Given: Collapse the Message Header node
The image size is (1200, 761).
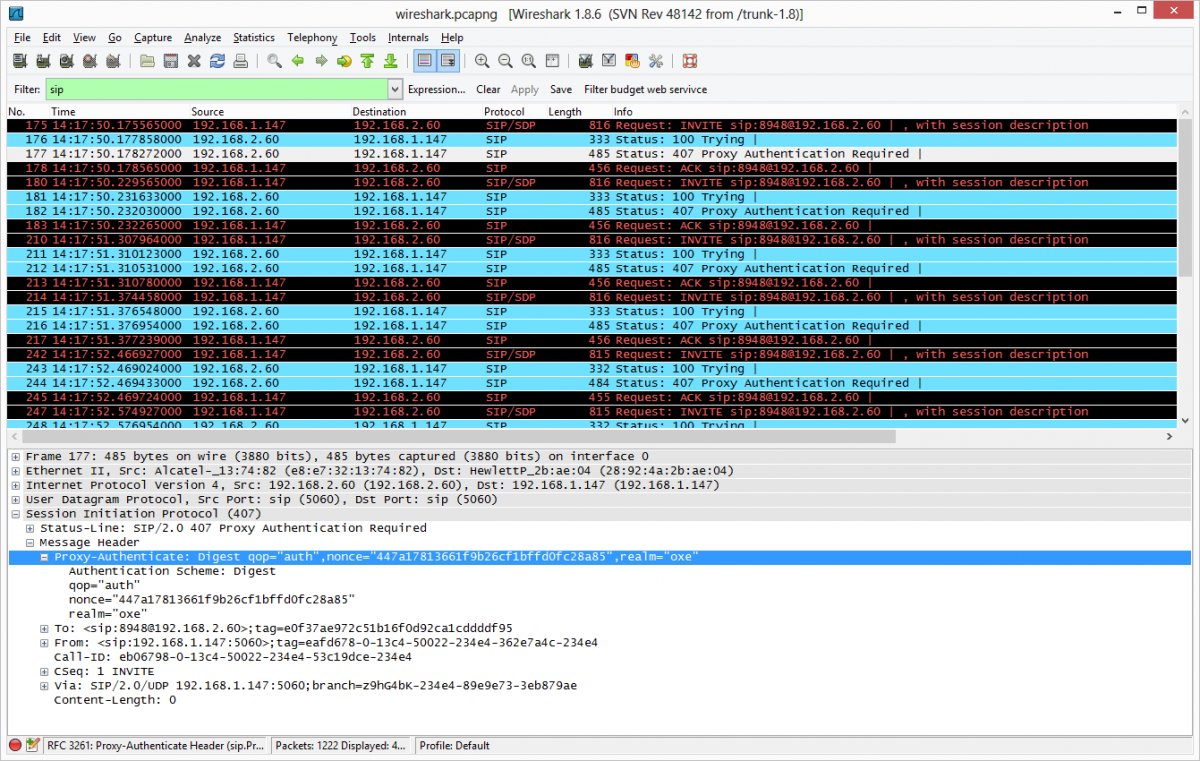Looking at the screenshot, I should click(x=31, y=542).
